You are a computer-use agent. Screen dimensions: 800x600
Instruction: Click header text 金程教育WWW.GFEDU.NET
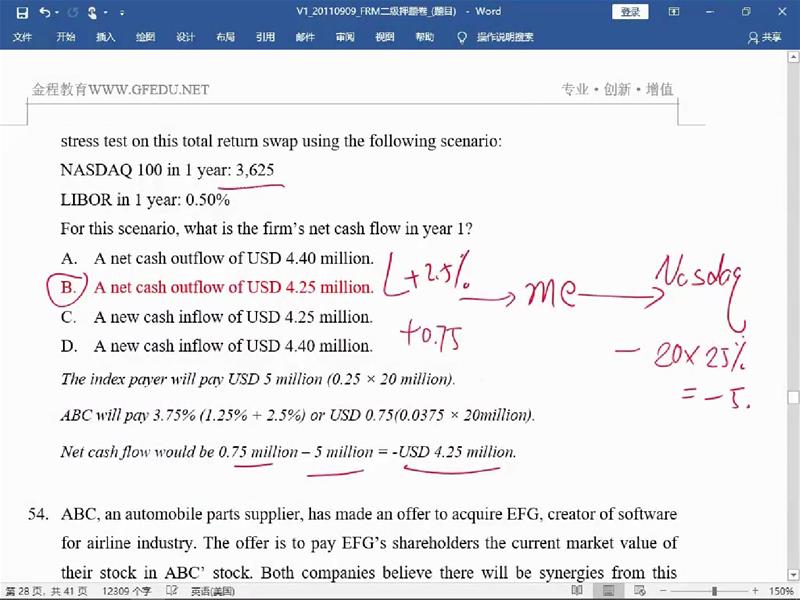coord(120,89)
